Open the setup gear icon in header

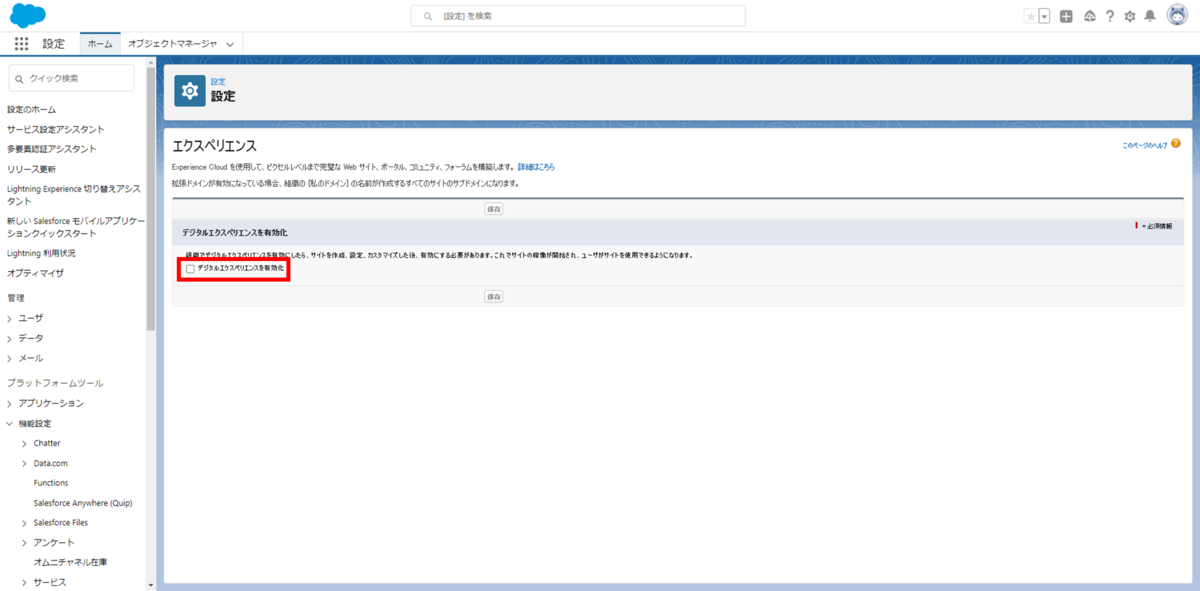(x=1130, y=16)
